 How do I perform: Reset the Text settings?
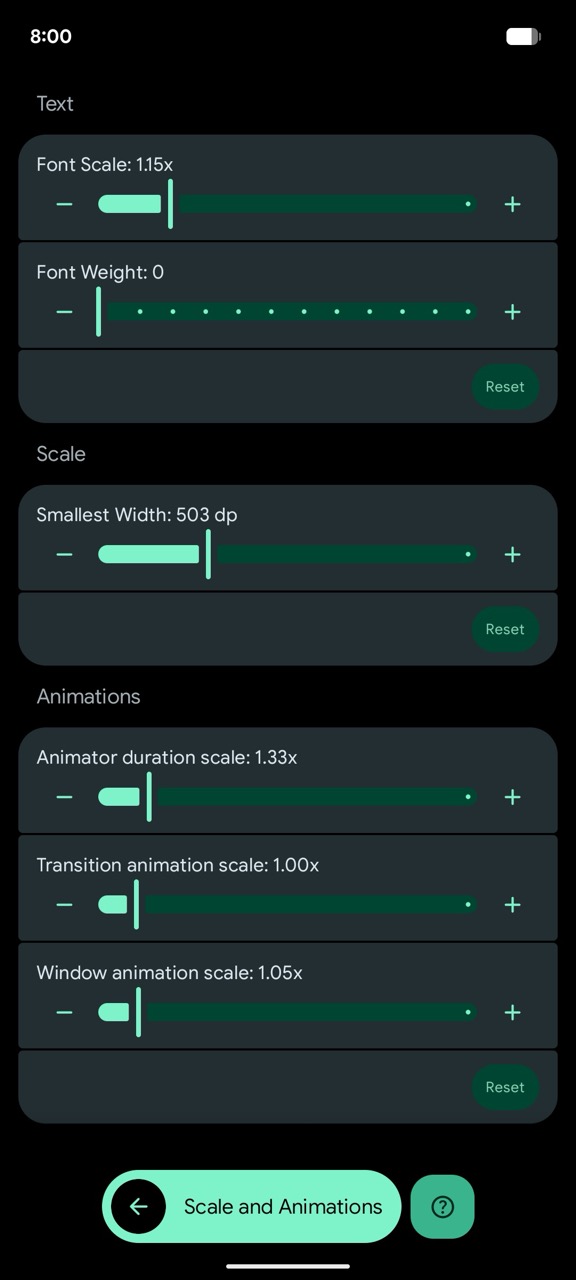(x=505, y=386)
